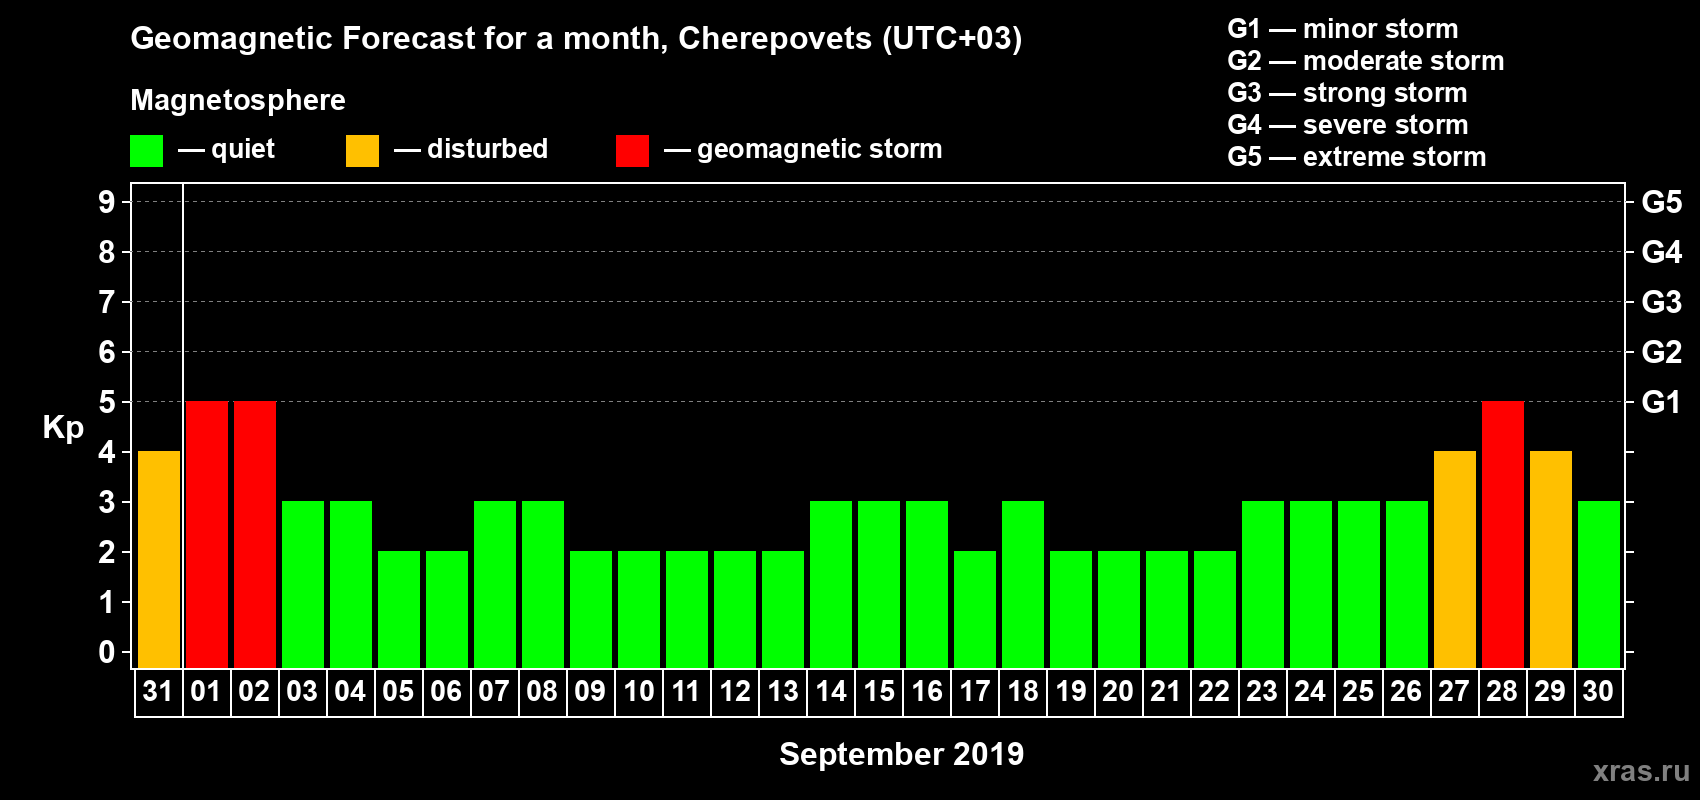Viewport: 1700px width, 800px height.
Task: Click date label 08 on the axis
Action: 542,691
